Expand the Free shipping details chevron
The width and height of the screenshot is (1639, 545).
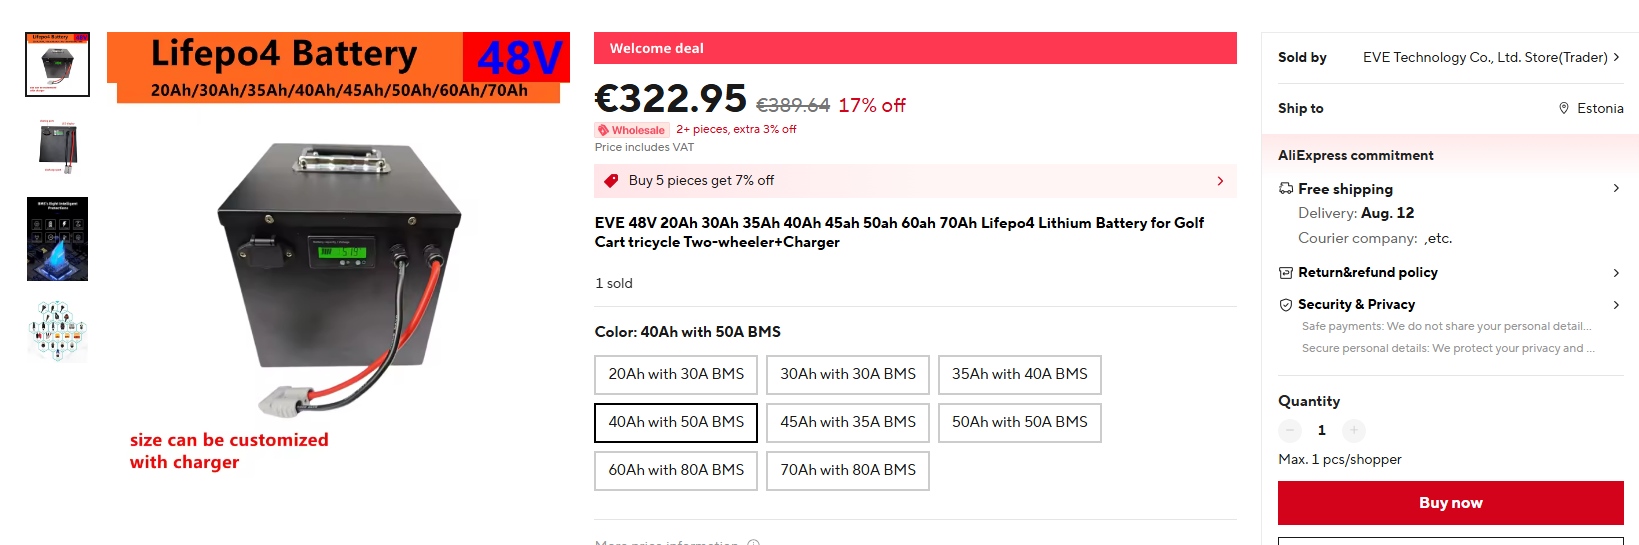coord(1616,188)
